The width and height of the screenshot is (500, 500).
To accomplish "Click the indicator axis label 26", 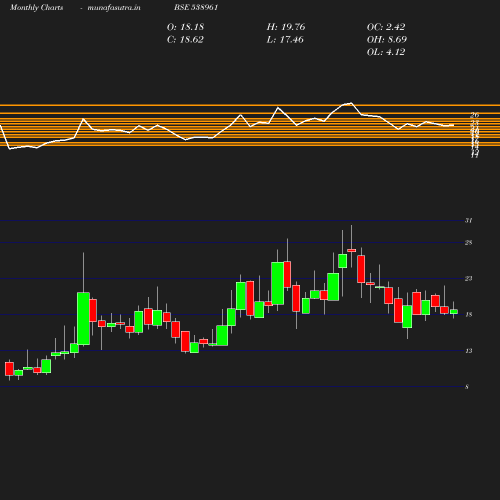I will coord(474,115).
